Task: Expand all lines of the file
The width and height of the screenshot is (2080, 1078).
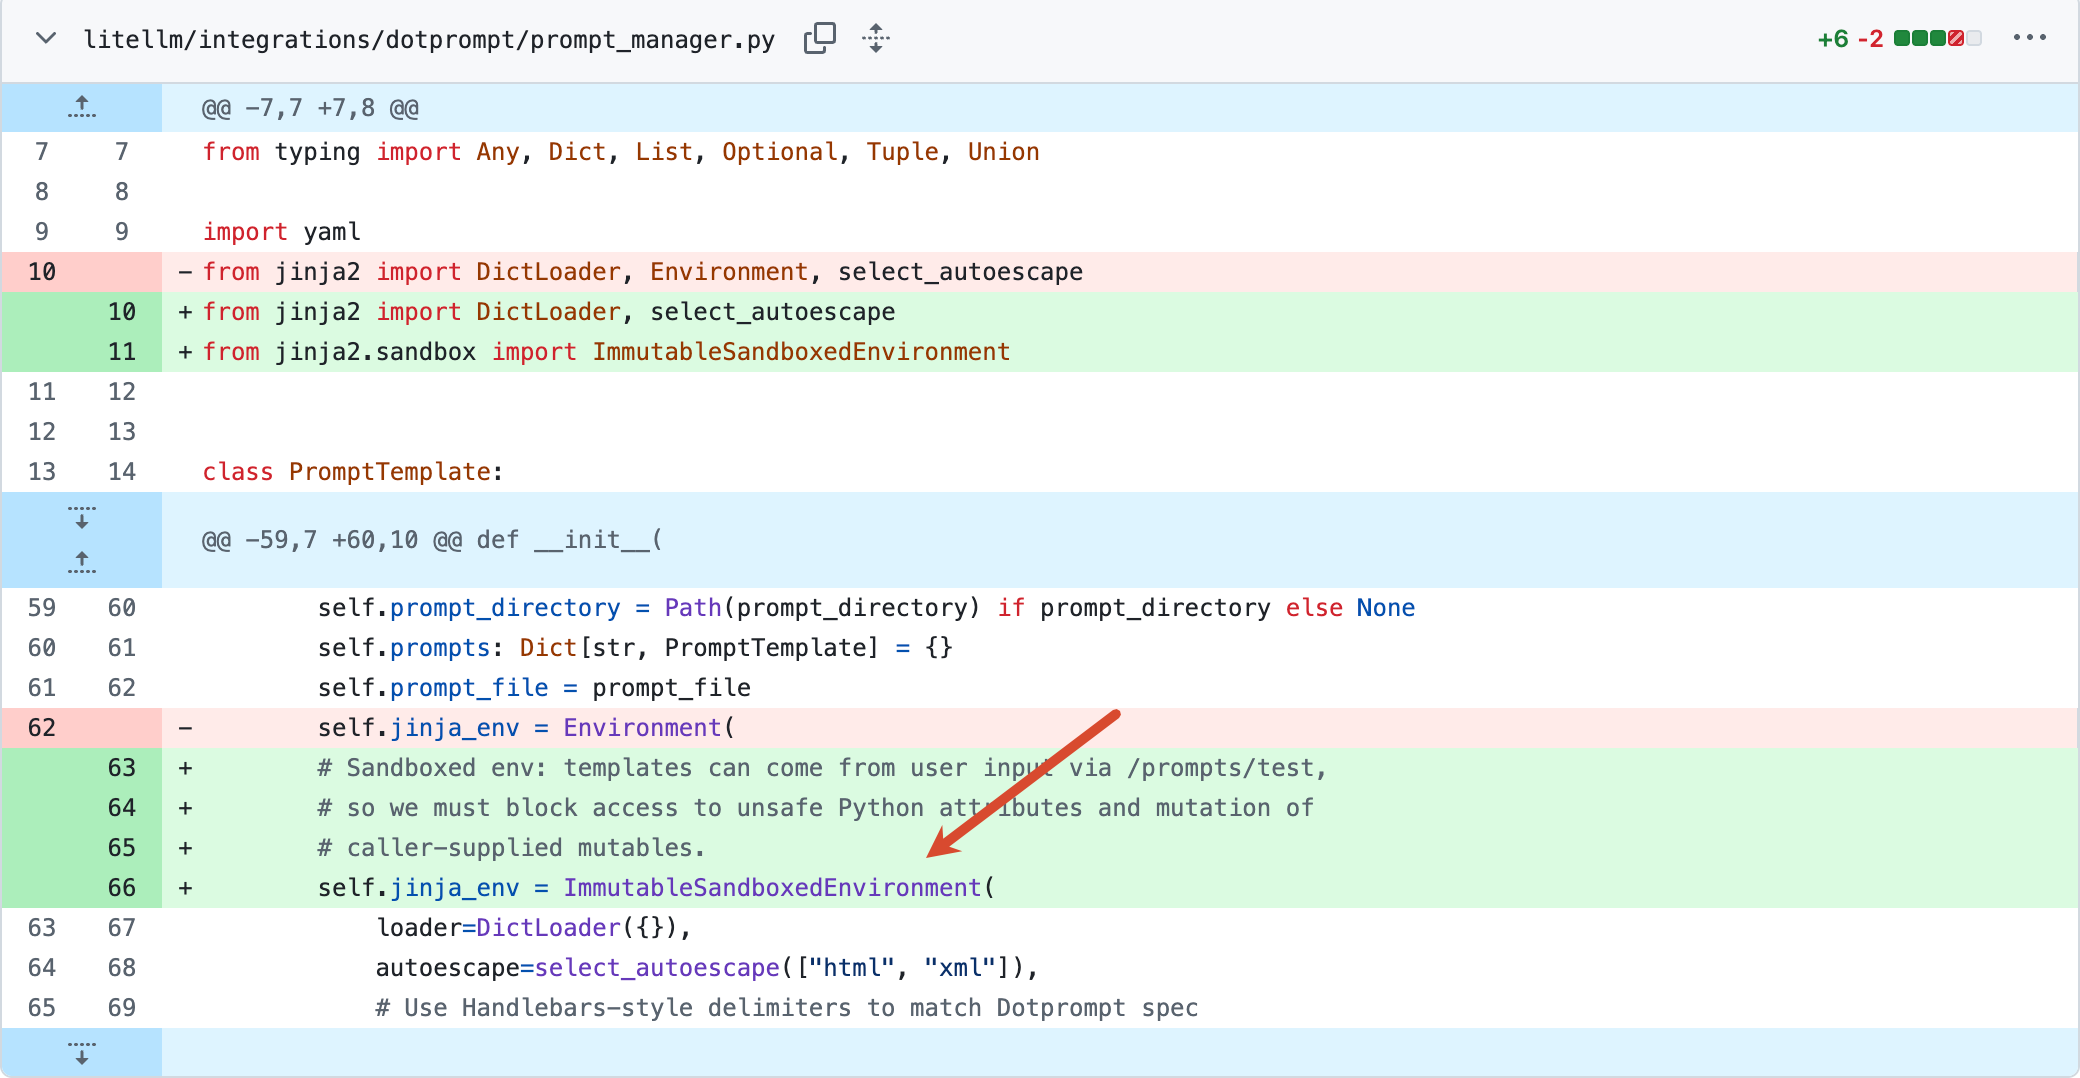Action: 876,39
